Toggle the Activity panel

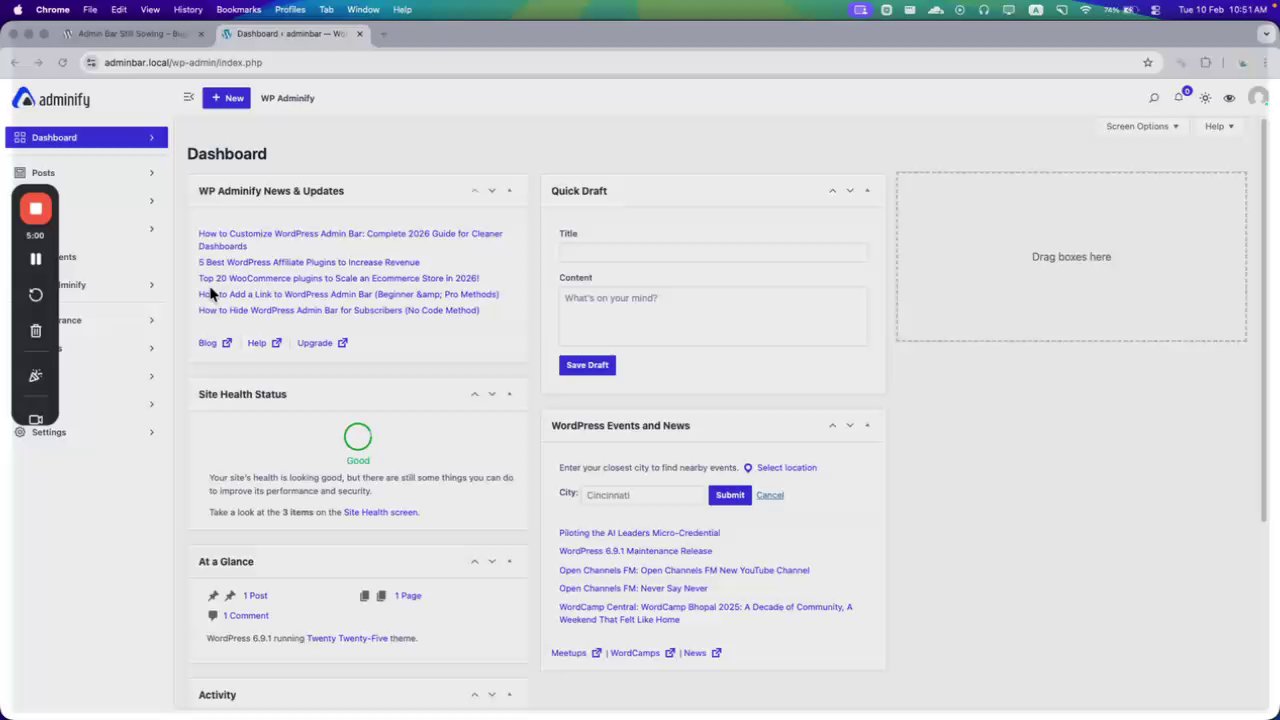pyautogui.click(x=509, y=695)
